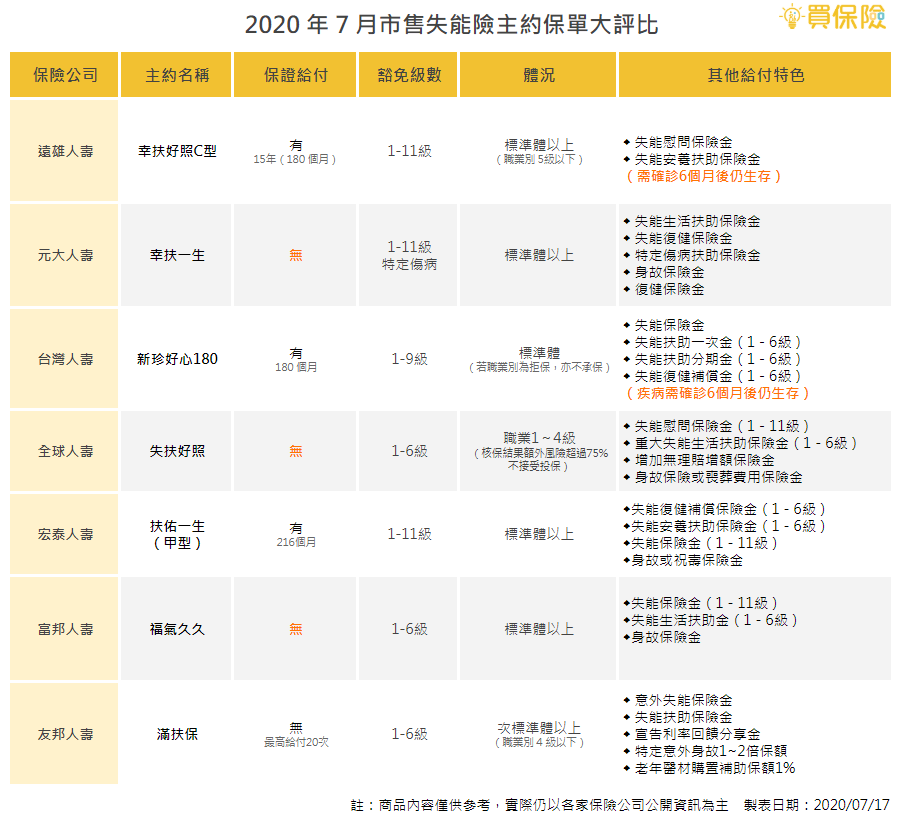Select the 其他給付特色 column header
Viewport: 898px width, 825px height.
click(x=755, y=74)
